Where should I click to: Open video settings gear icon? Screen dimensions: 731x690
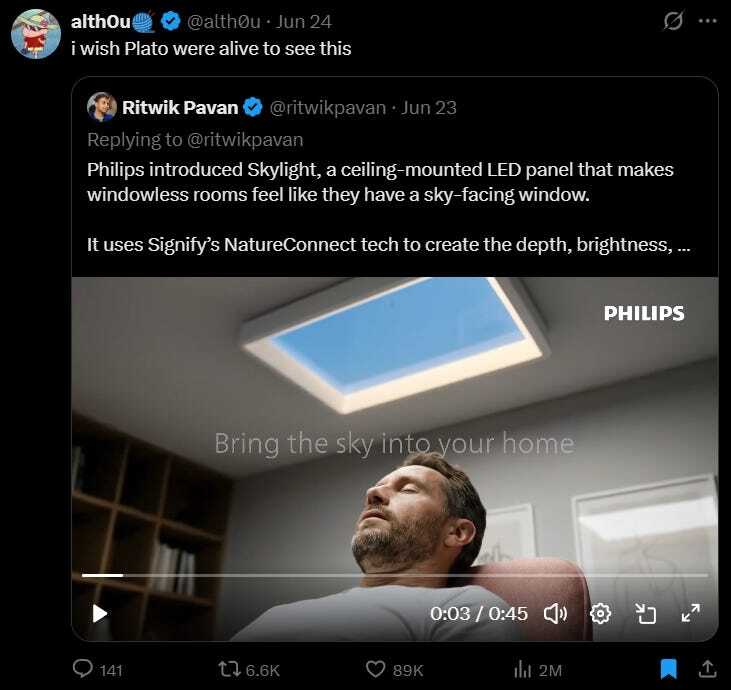click(x=600, y=614)
